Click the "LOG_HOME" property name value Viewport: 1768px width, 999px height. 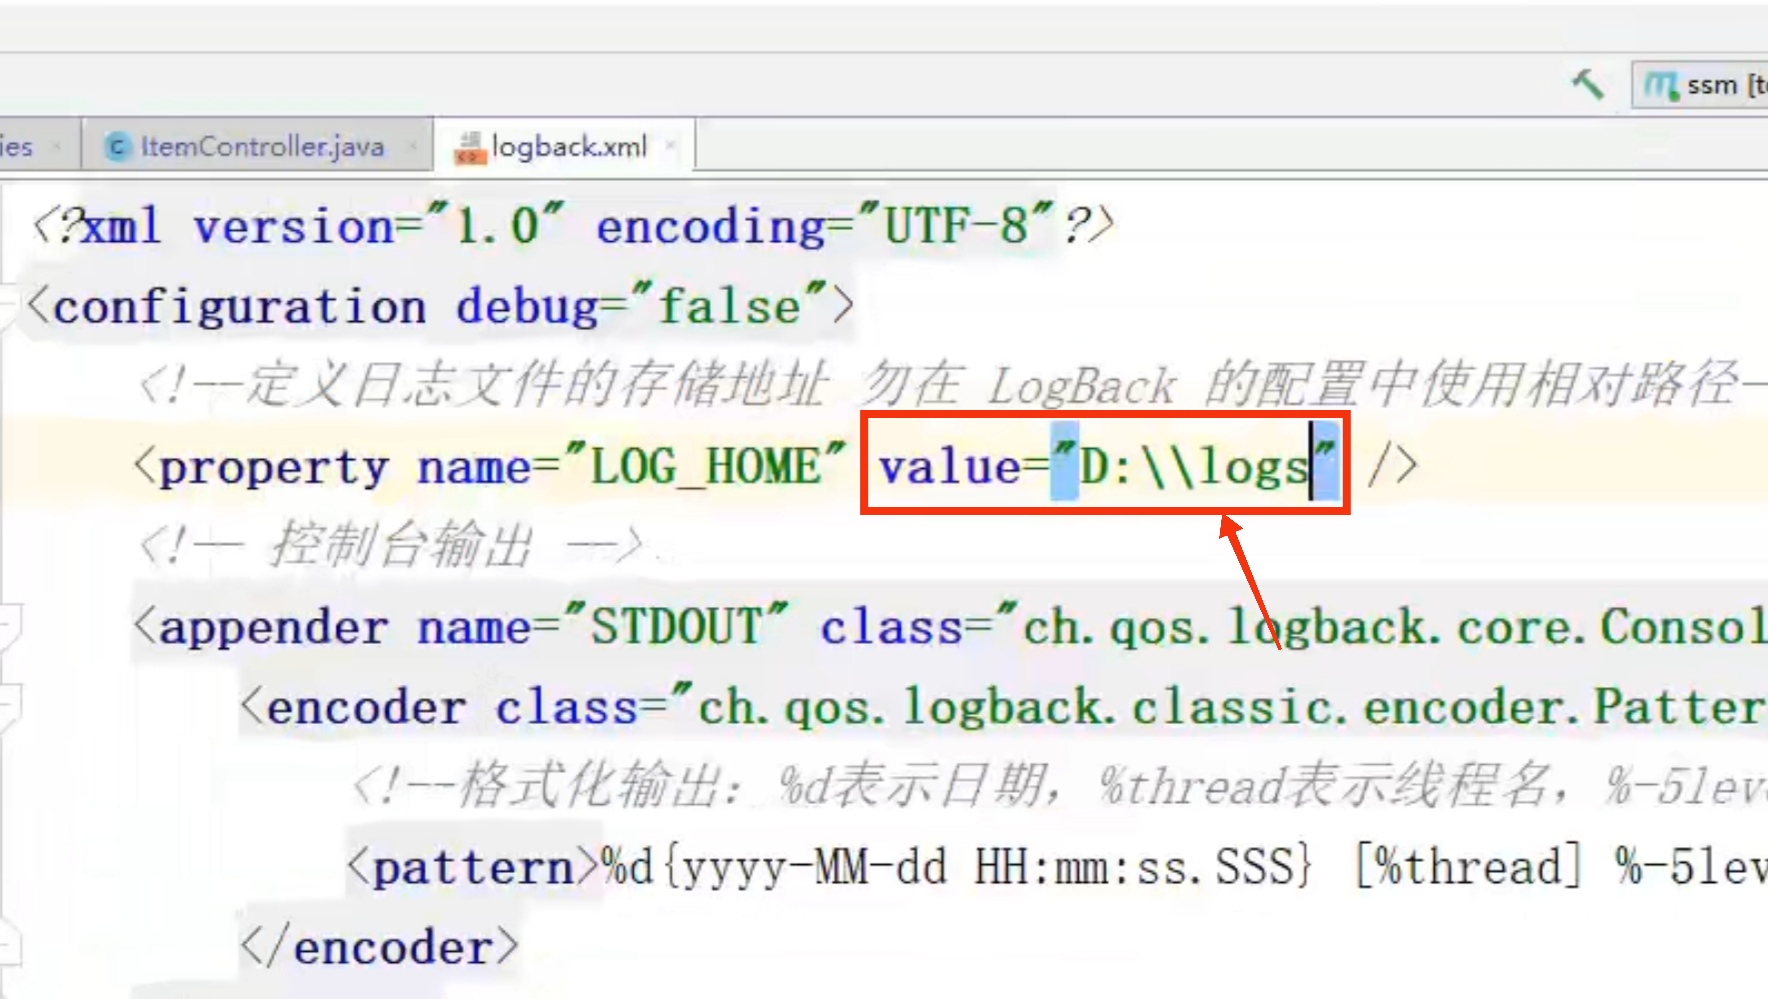point(705,466)
